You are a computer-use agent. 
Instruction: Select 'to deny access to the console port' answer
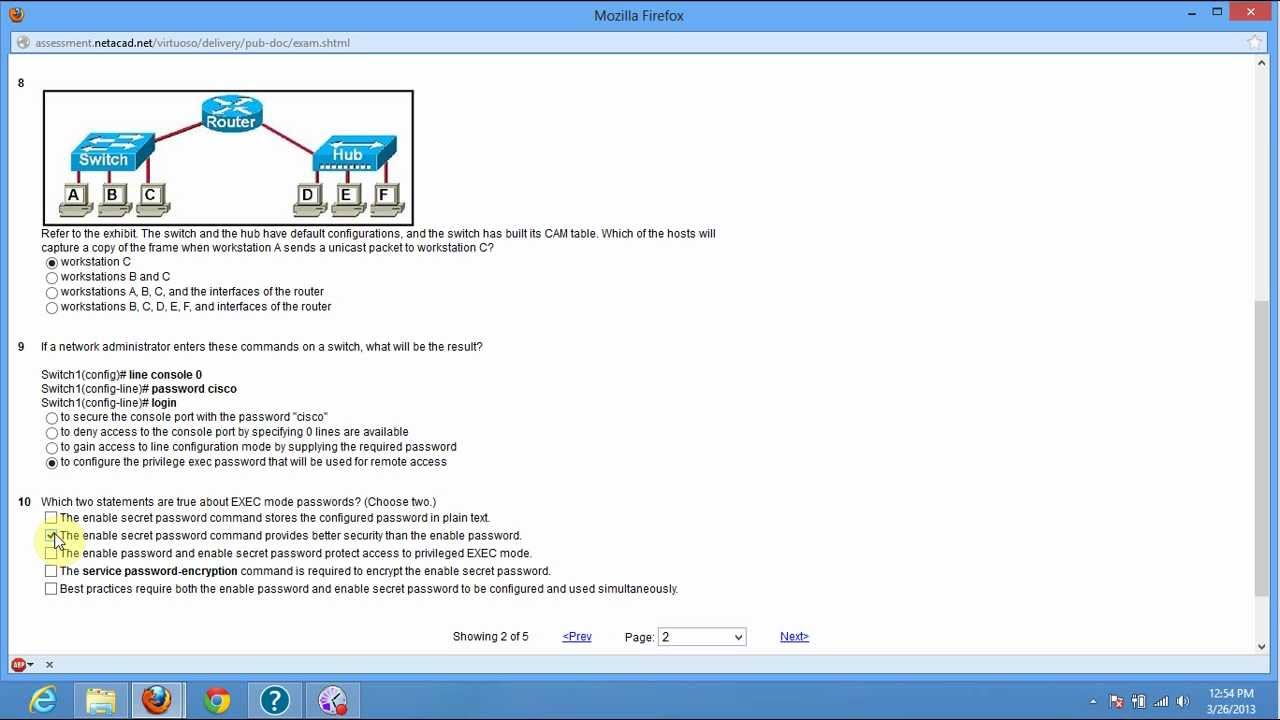point(52,433)
